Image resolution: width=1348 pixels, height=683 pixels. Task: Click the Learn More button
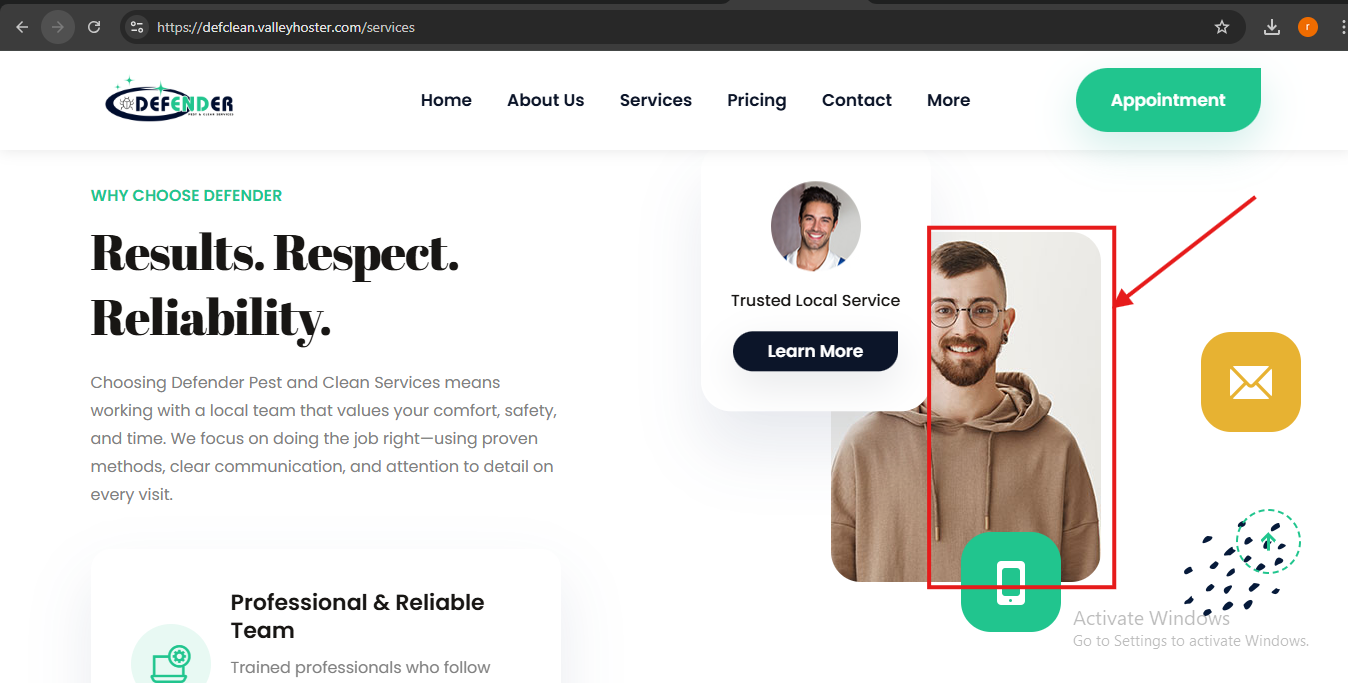[815, 351]
